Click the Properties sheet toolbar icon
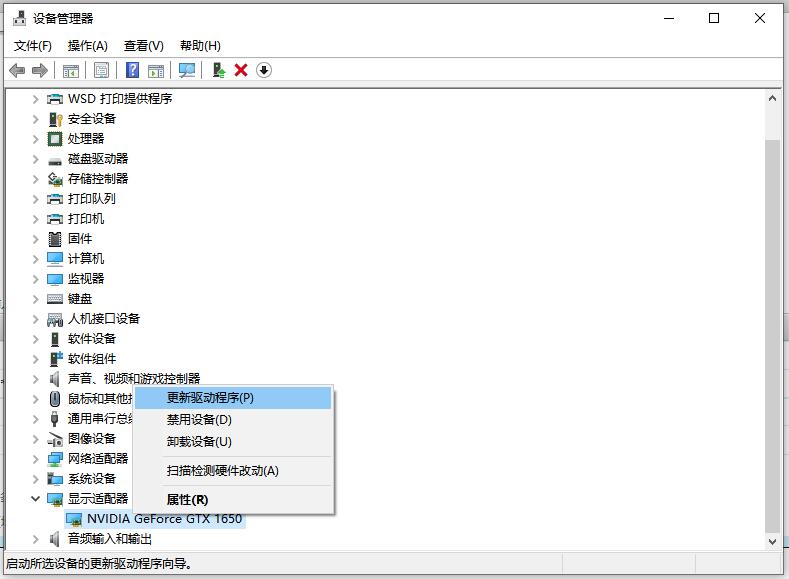The image size is (789, 579). point(101,70)
